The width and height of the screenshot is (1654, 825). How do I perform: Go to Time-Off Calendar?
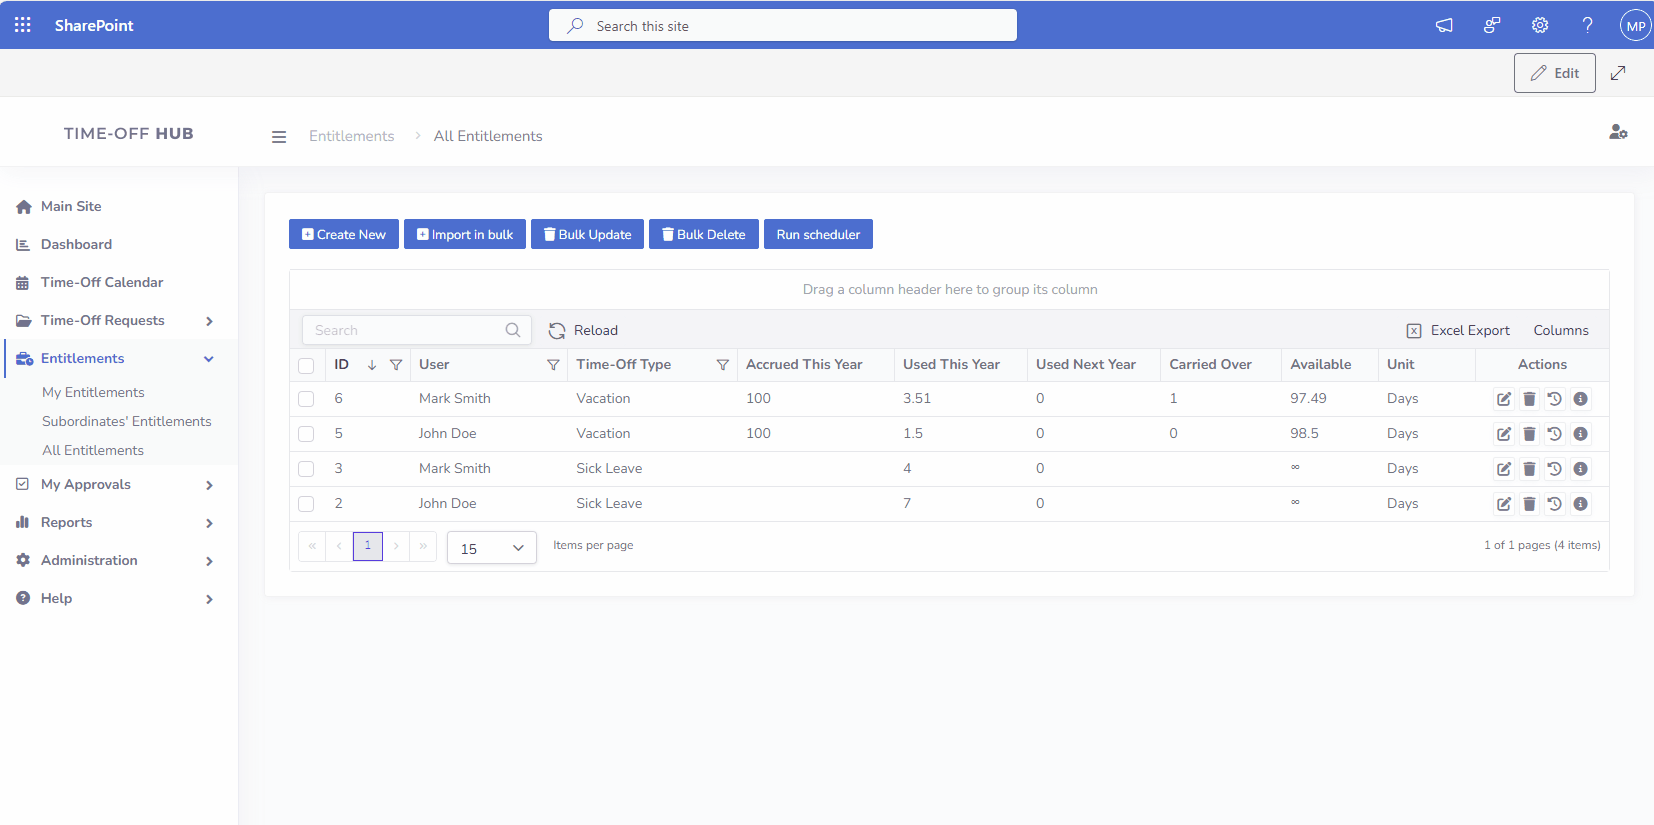click(101, 283)
